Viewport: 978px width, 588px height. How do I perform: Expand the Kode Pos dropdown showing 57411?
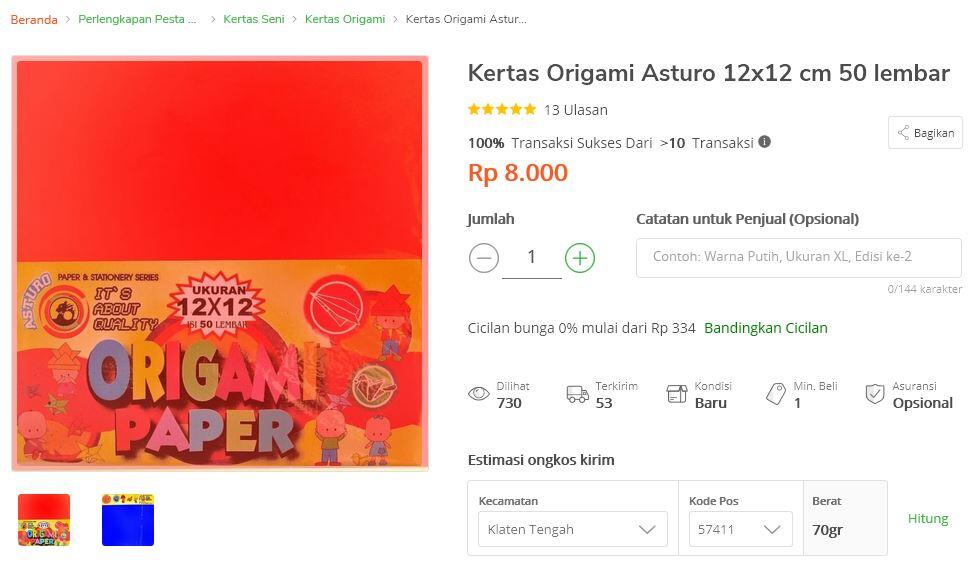click(739, 529)
